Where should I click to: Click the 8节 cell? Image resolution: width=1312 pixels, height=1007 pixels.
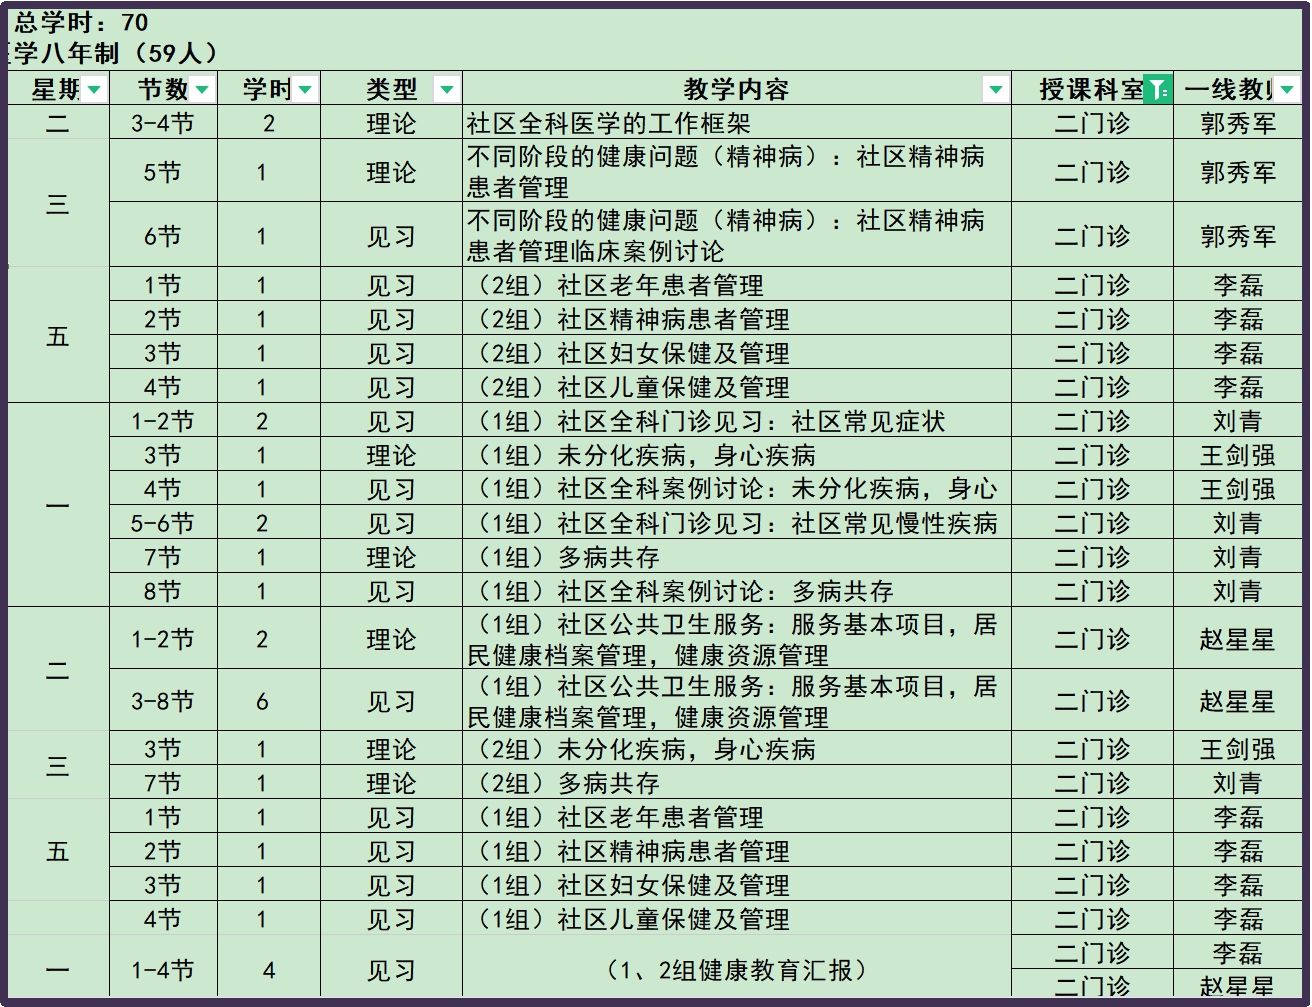(163, 591)
